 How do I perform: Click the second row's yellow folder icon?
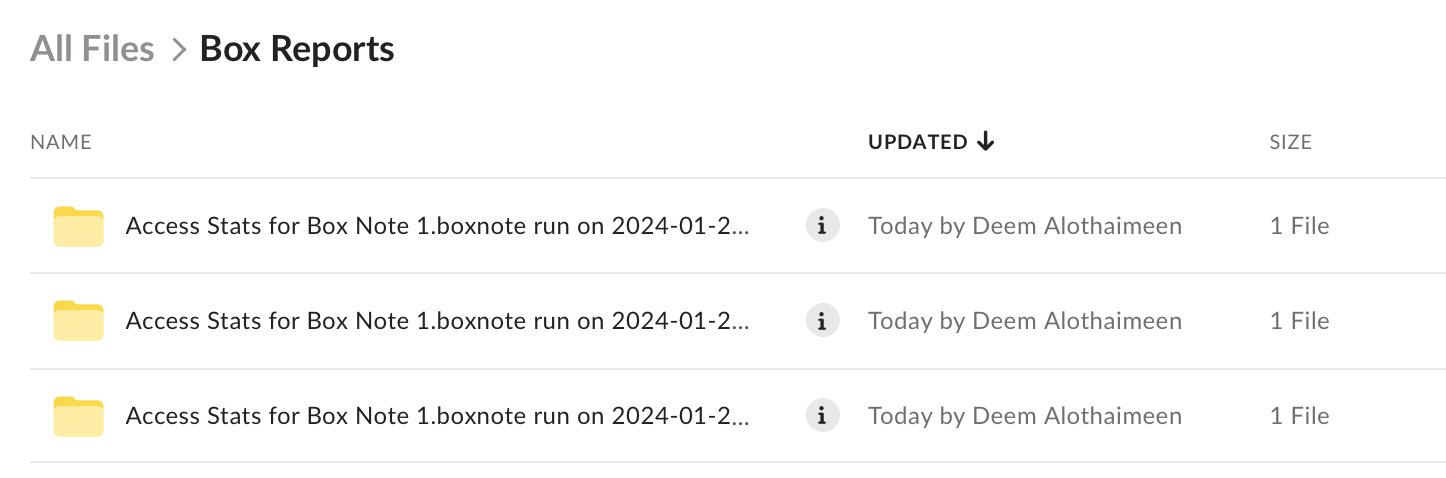coord(78,321)
